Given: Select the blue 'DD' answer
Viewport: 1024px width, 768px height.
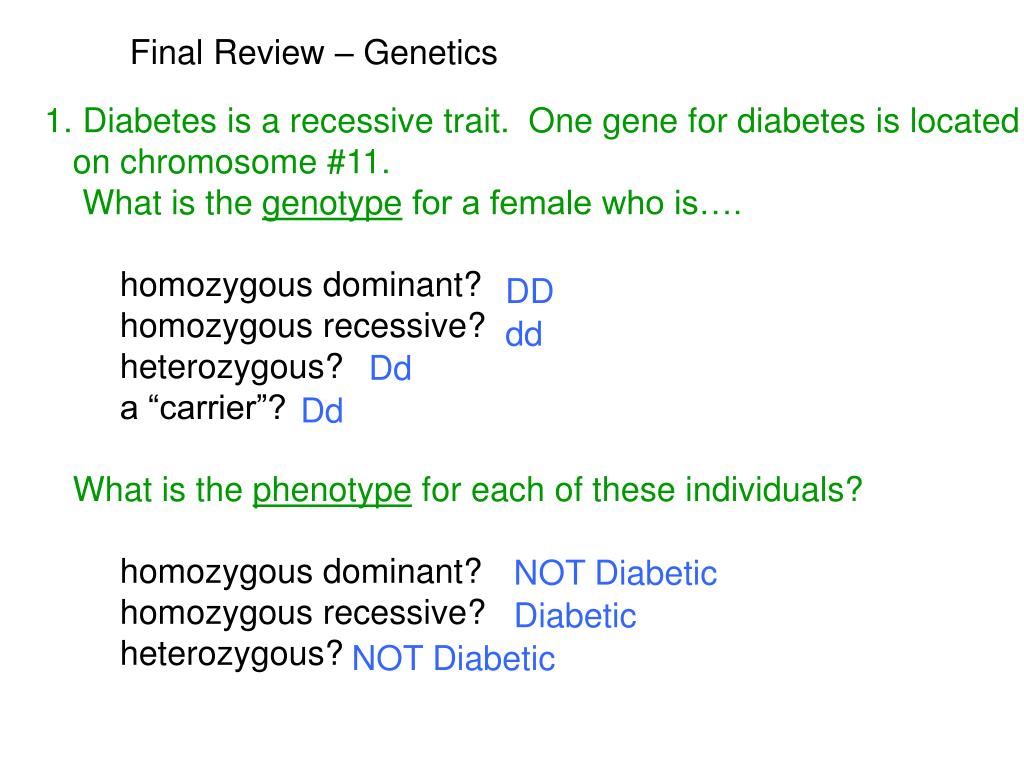Looking at the screenshot, I should tap(530, 291).
